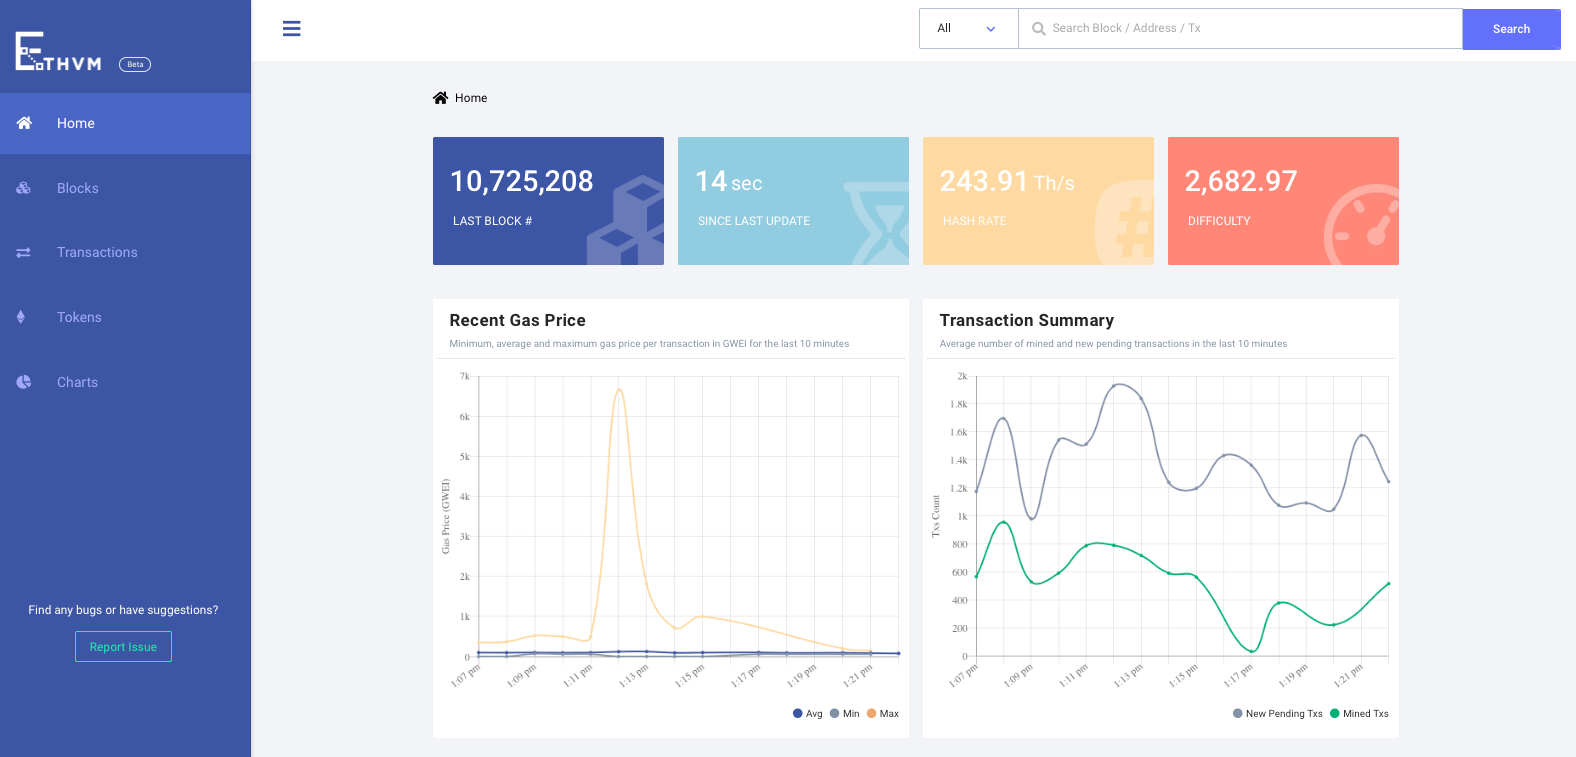Click the Charts pie icon in sidebar
This screenshot has width=1576, height=757.
pyautogui.click(x=24, y=382)
